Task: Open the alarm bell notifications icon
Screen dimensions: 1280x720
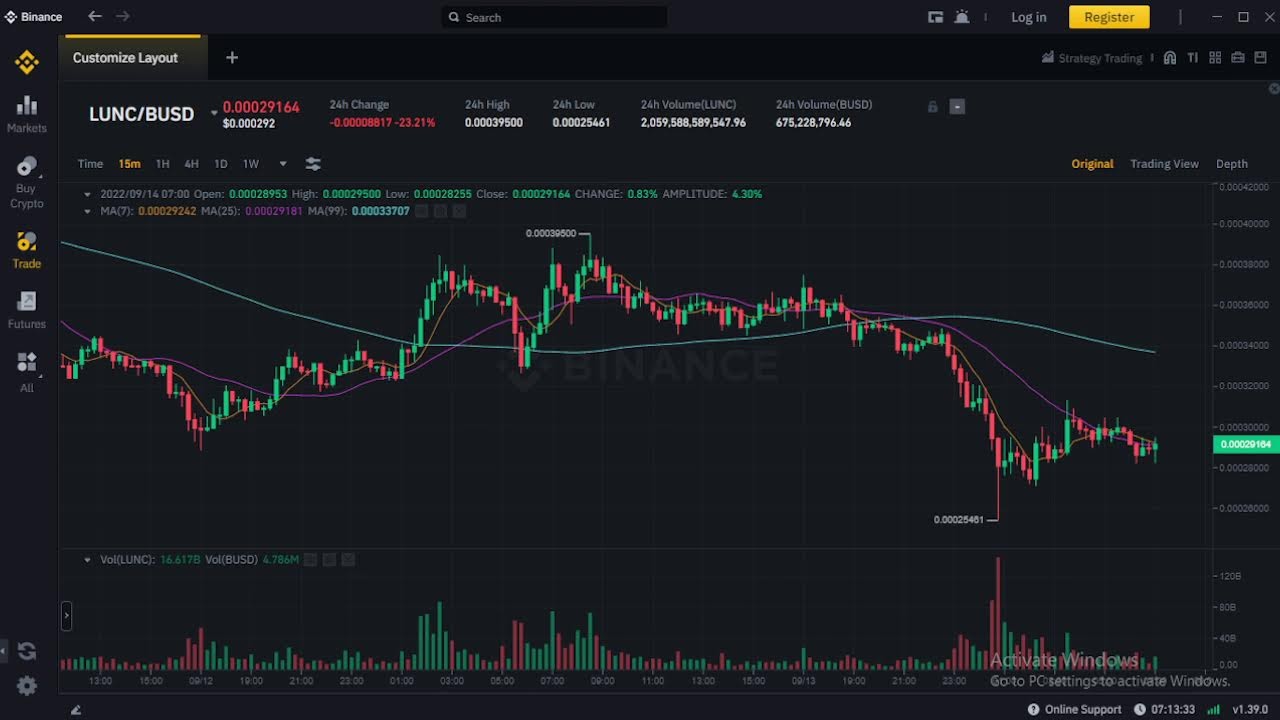Action: click(962, 17)
